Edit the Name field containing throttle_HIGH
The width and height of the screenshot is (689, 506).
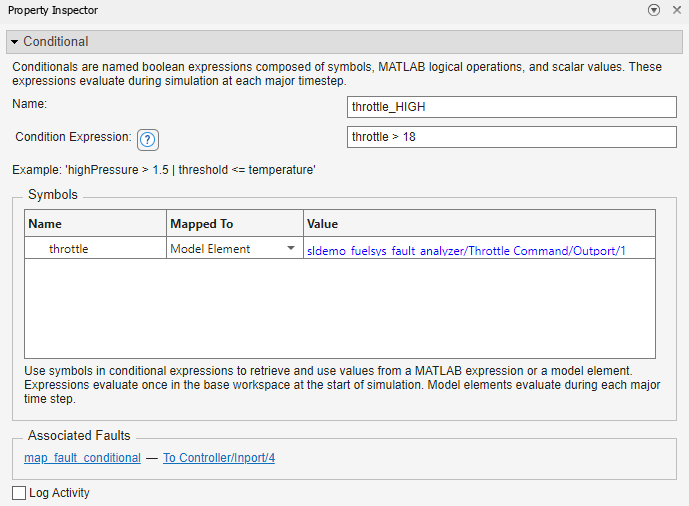click(x=512, y=107)
